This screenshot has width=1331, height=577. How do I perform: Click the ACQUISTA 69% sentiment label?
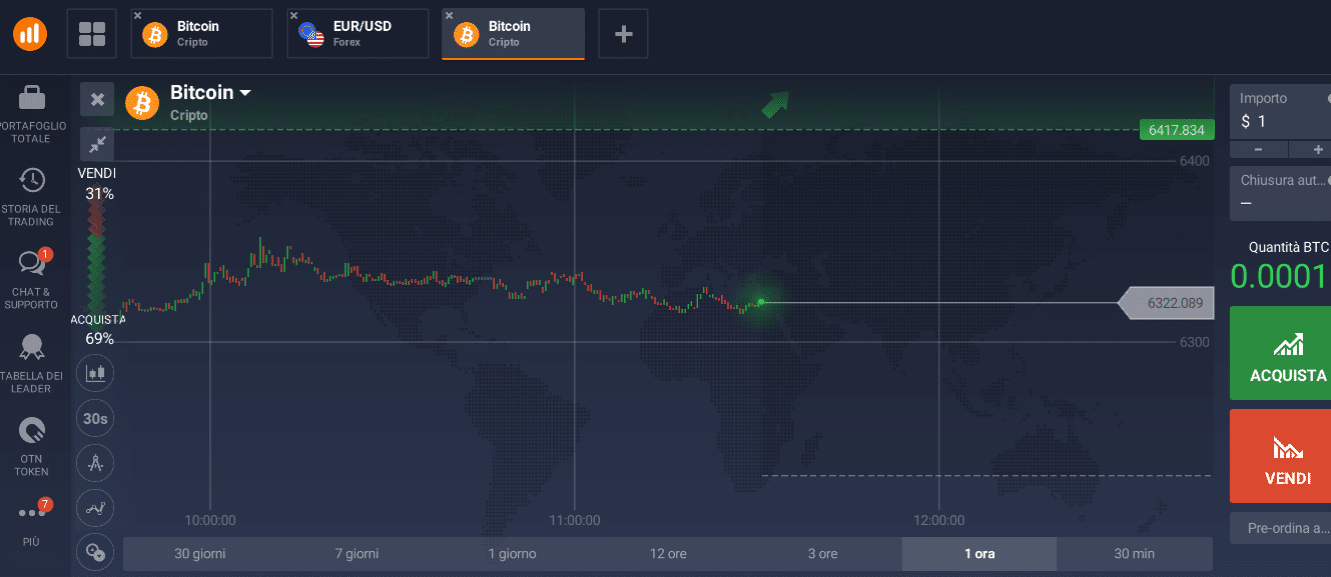point(98,329)
